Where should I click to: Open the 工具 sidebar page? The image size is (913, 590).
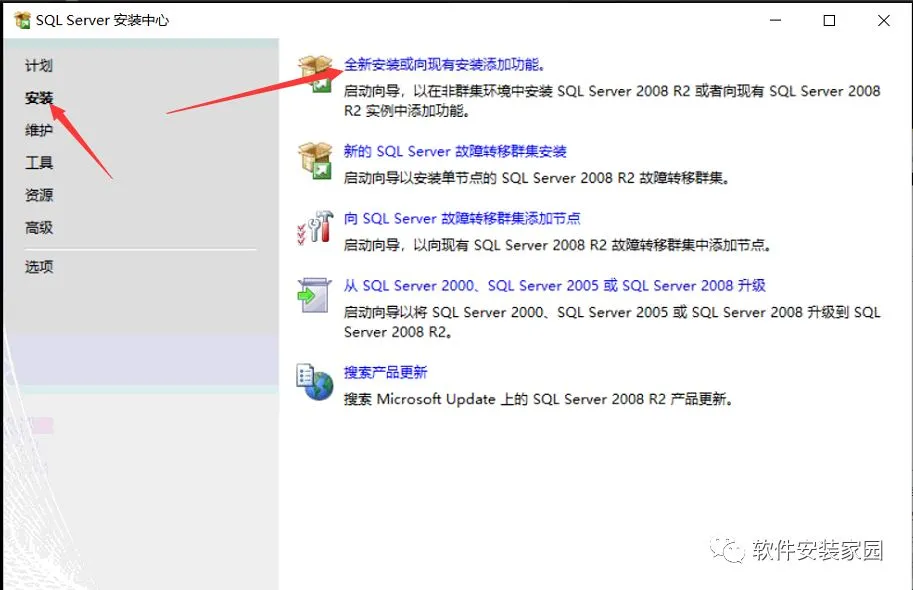(x=39, y=162)
